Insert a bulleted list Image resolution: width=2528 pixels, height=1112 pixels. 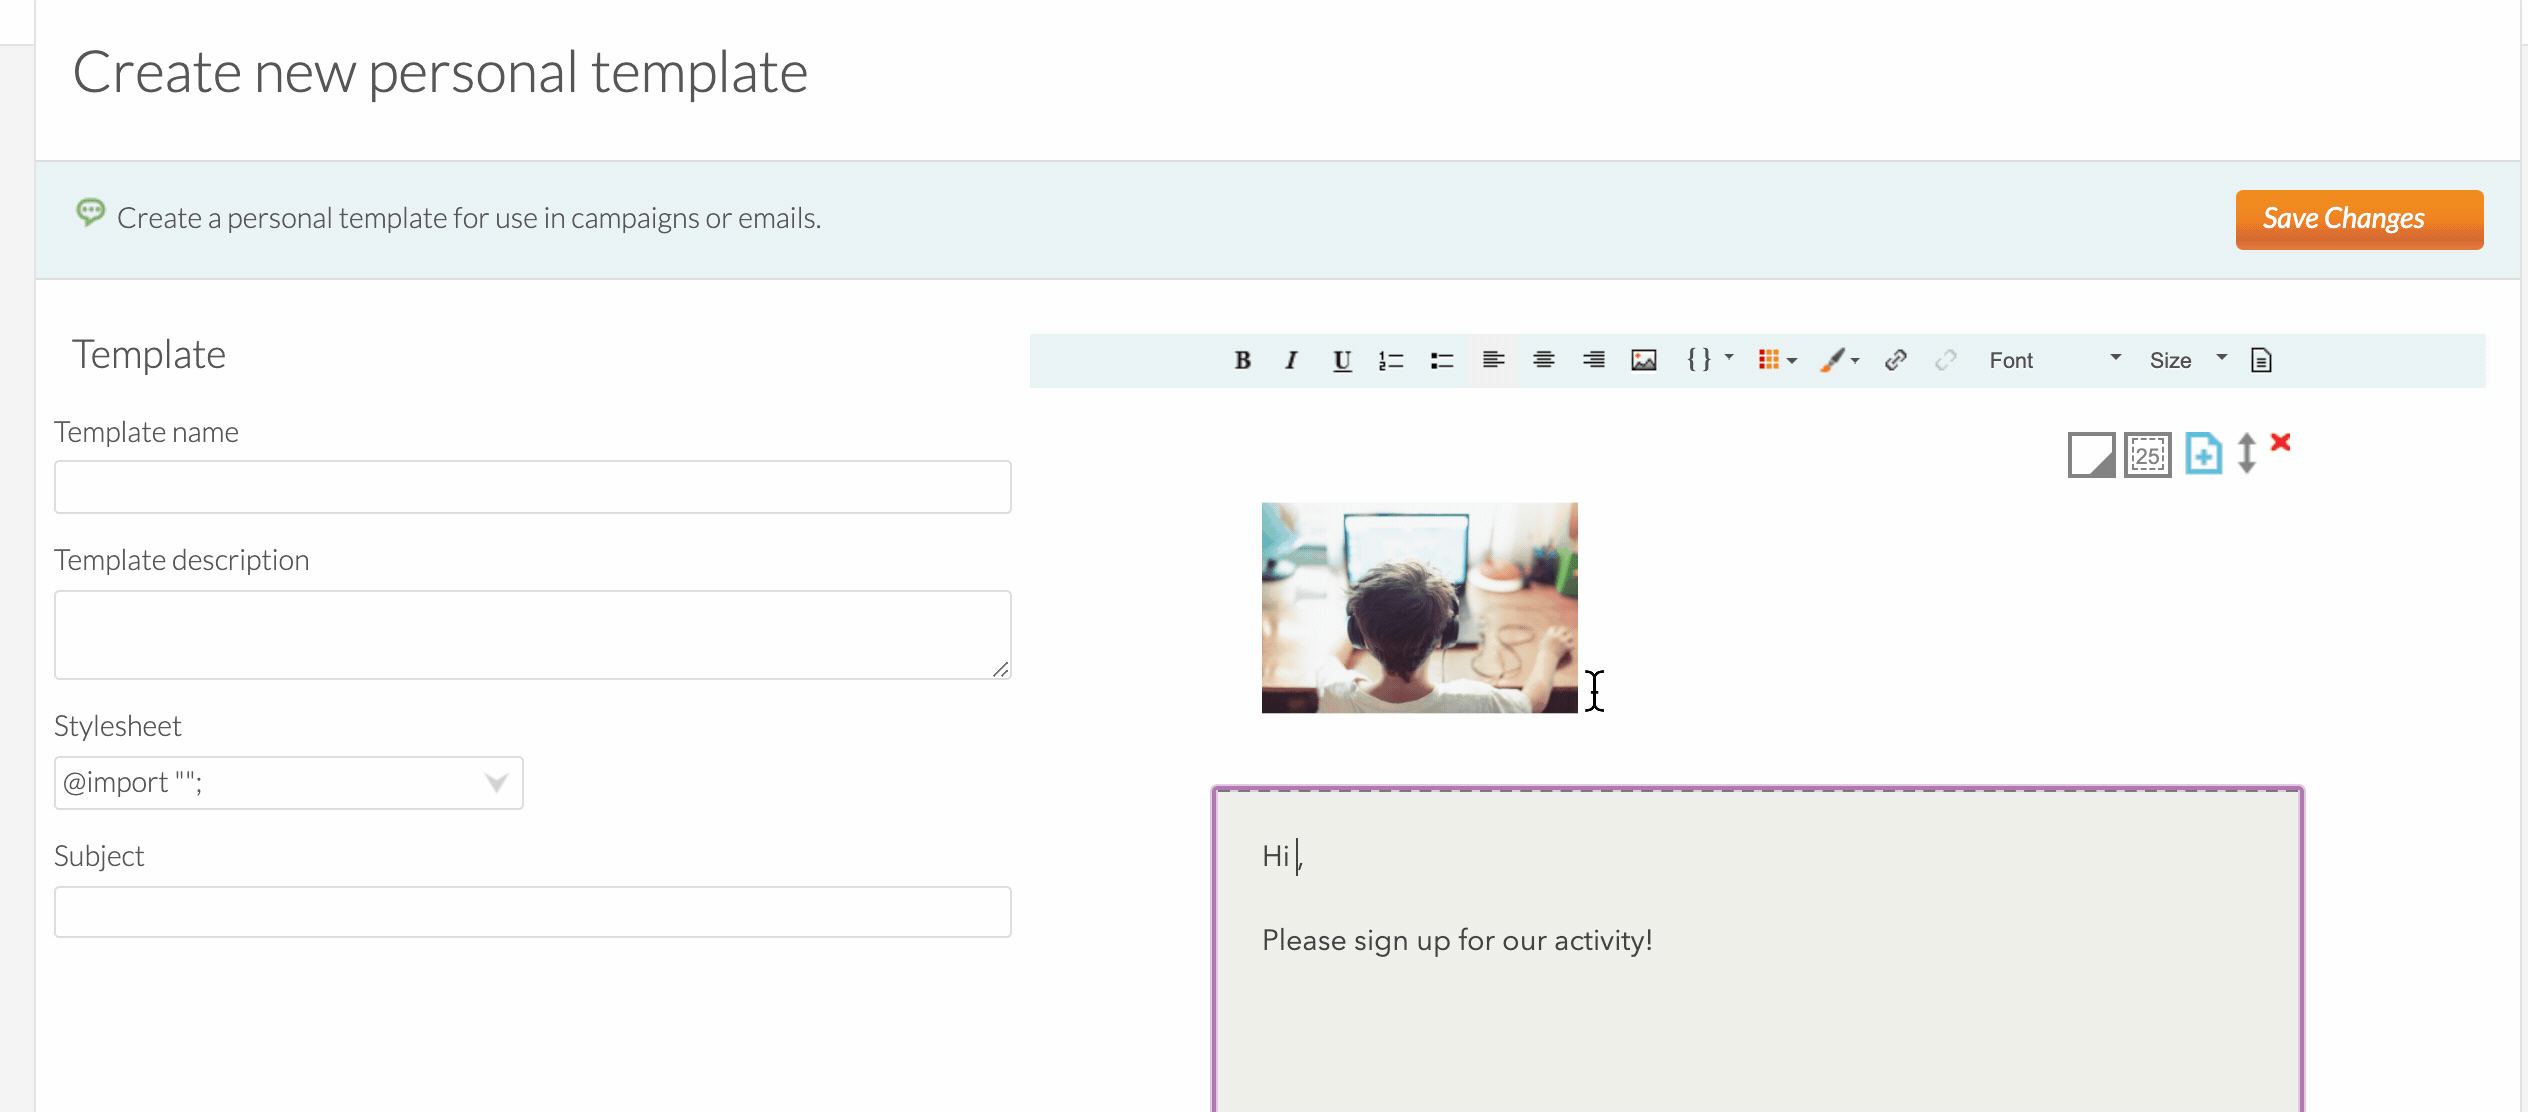(1442, 360)
